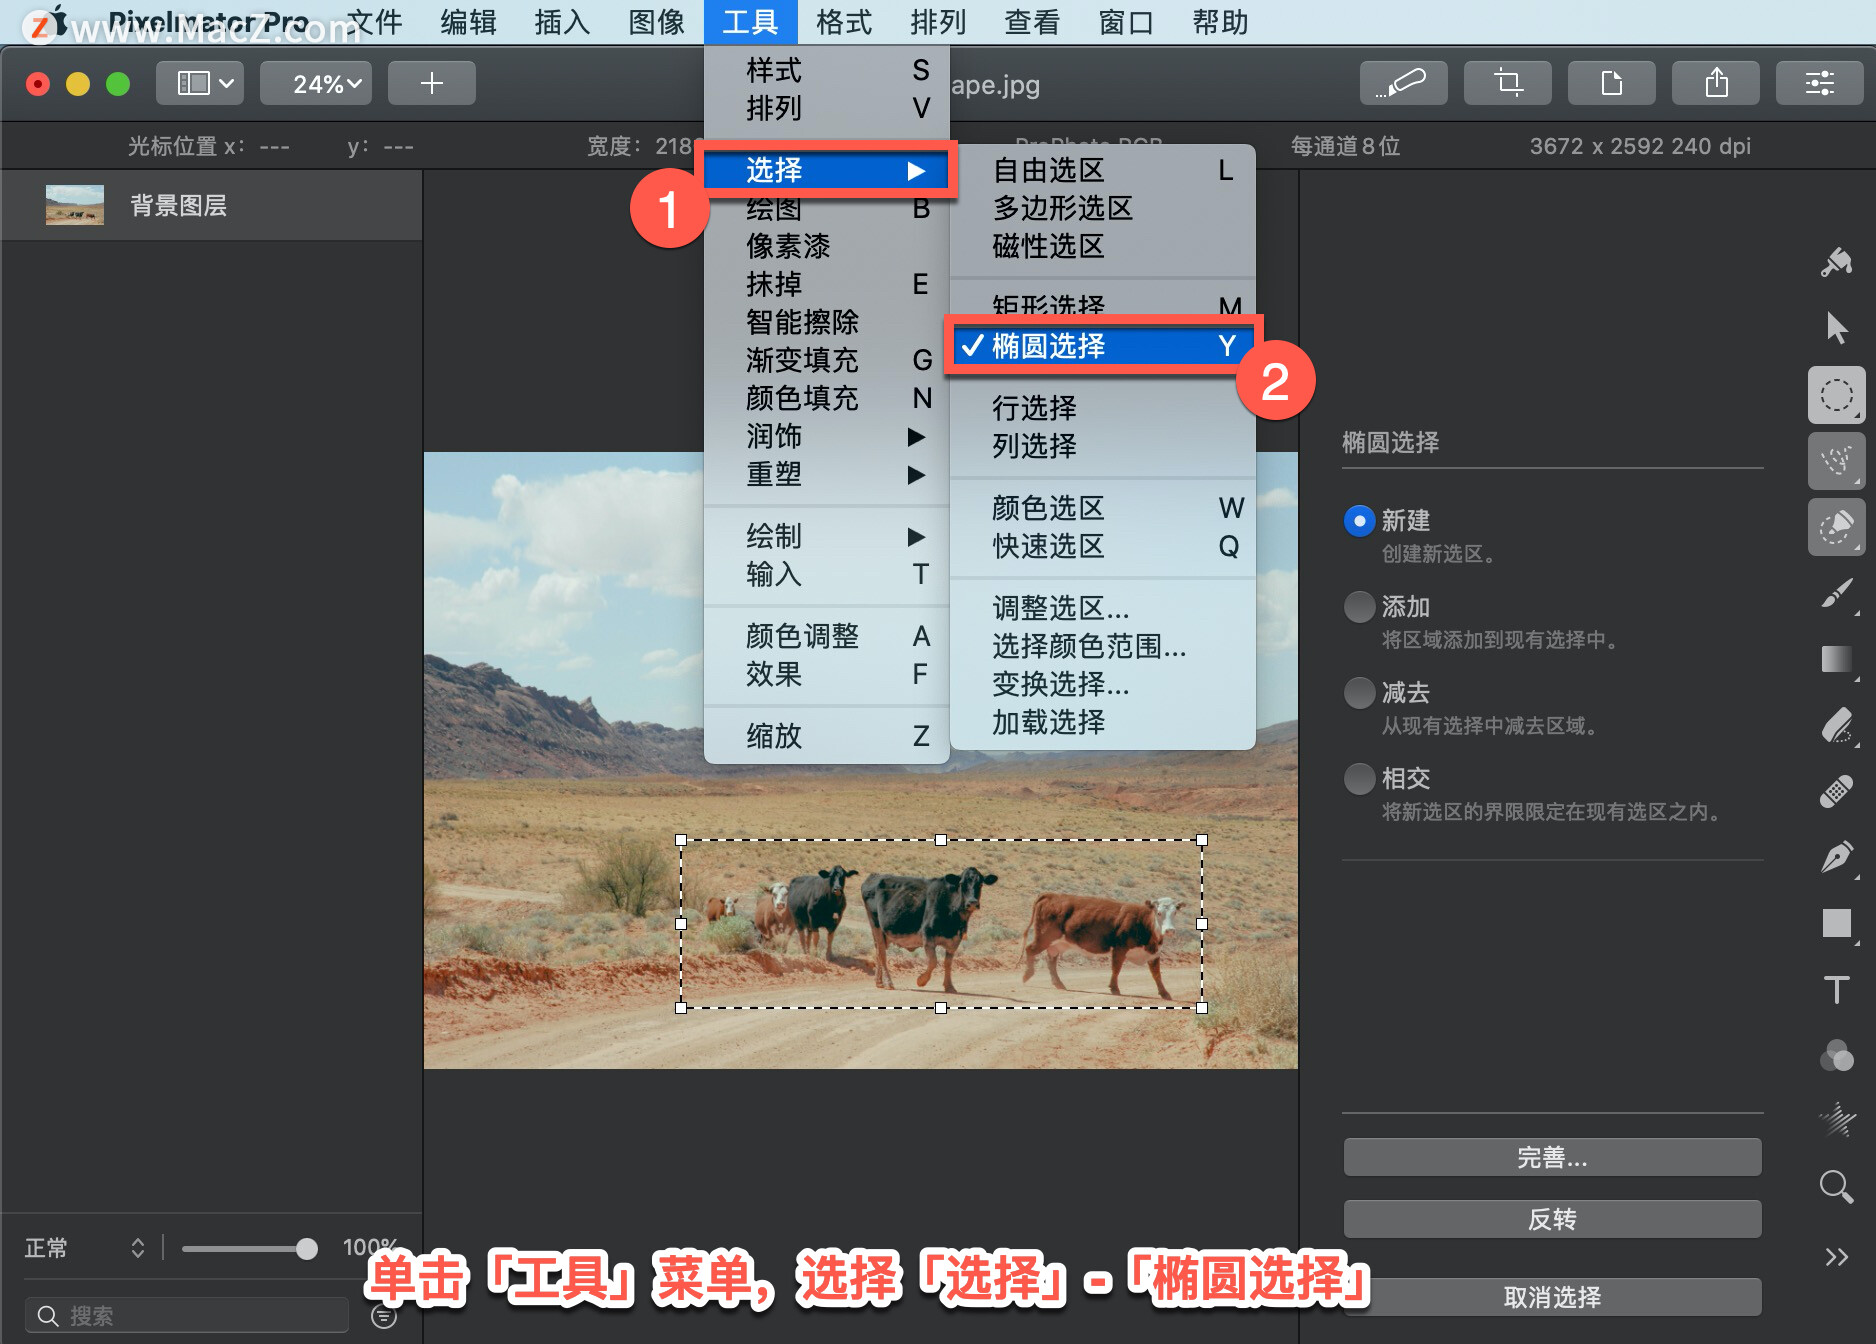Open the blend mode dropdown showing 正常
This screenshot has width=1876, height=1344.
(85, 1247)
